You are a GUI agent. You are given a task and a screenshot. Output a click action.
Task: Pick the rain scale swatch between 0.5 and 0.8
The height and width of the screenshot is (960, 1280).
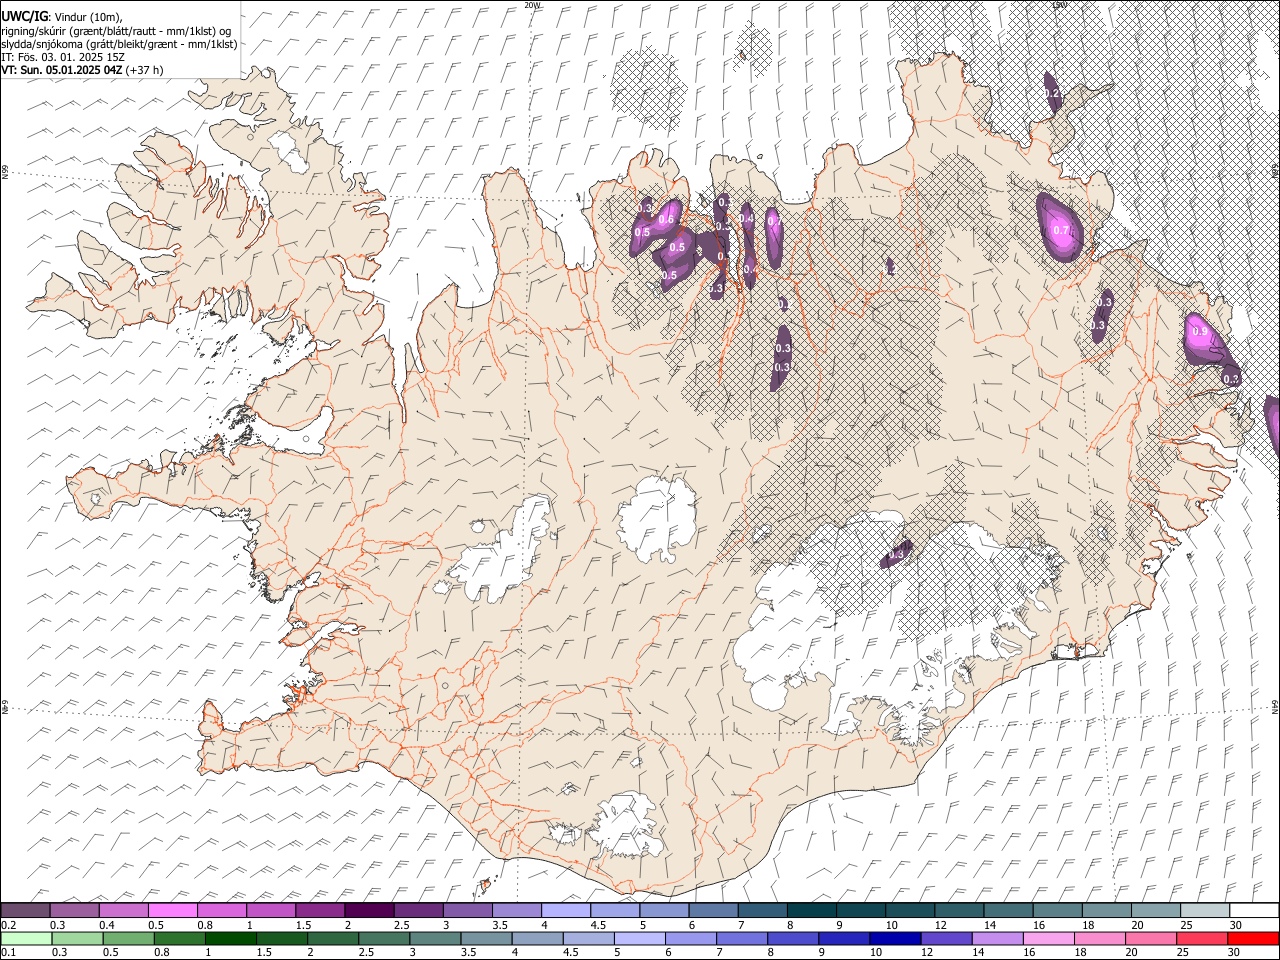(128, 939)
